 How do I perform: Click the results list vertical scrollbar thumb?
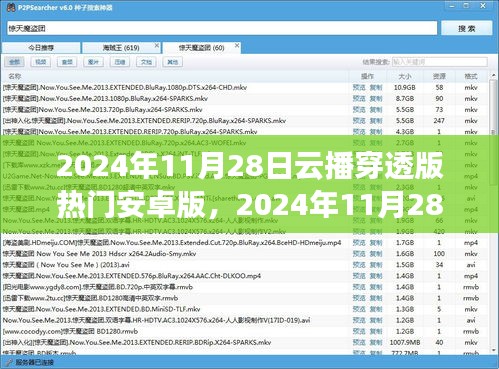(494, 132)
